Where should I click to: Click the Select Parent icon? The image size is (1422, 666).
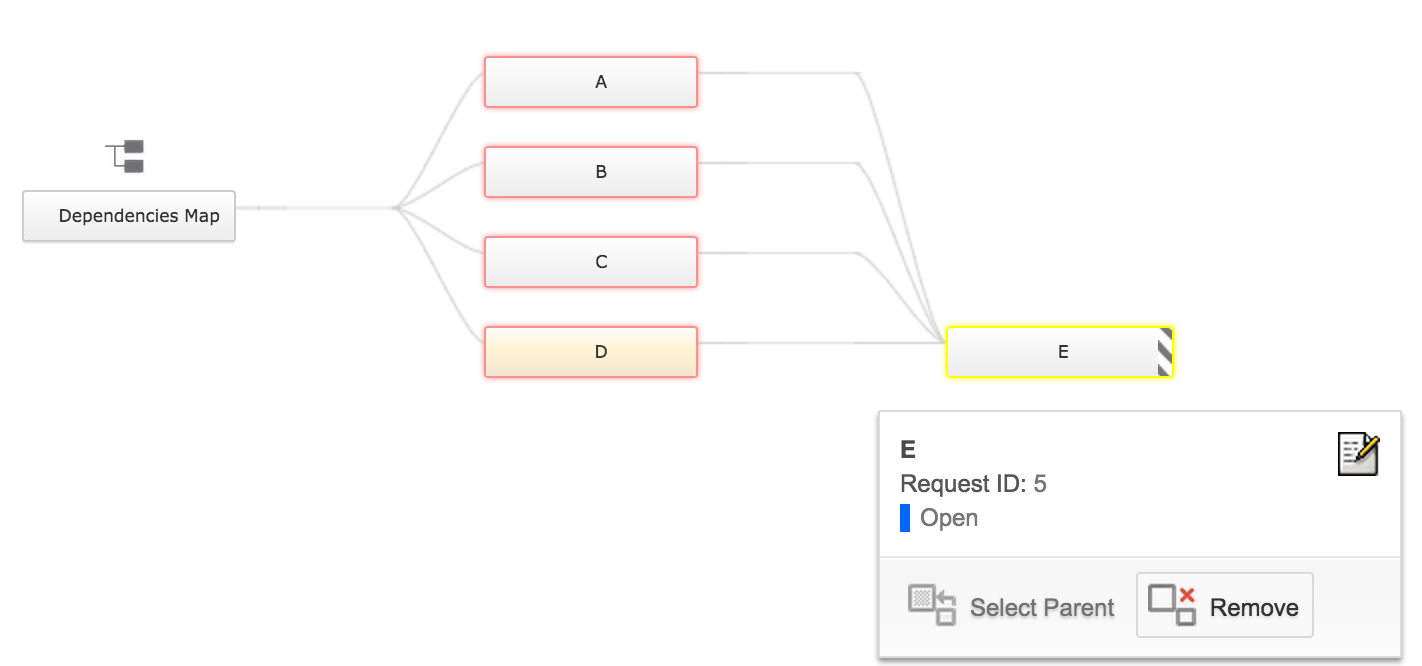pos(931,606)
